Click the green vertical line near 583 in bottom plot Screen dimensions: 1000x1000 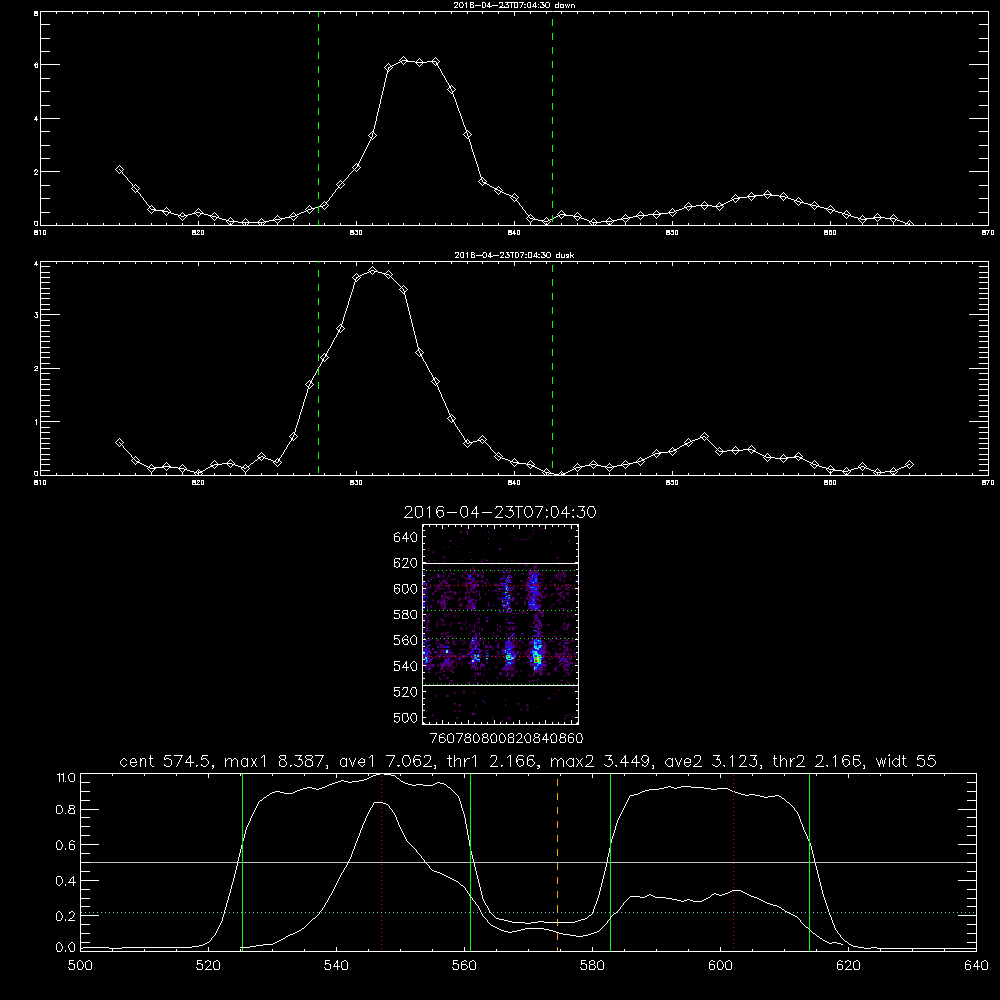610,862
